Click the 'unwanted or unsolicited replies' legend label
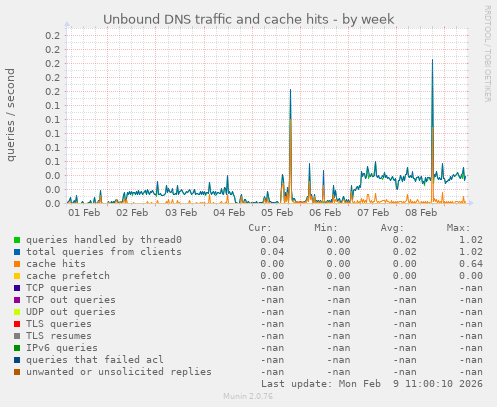 (119, 372)
